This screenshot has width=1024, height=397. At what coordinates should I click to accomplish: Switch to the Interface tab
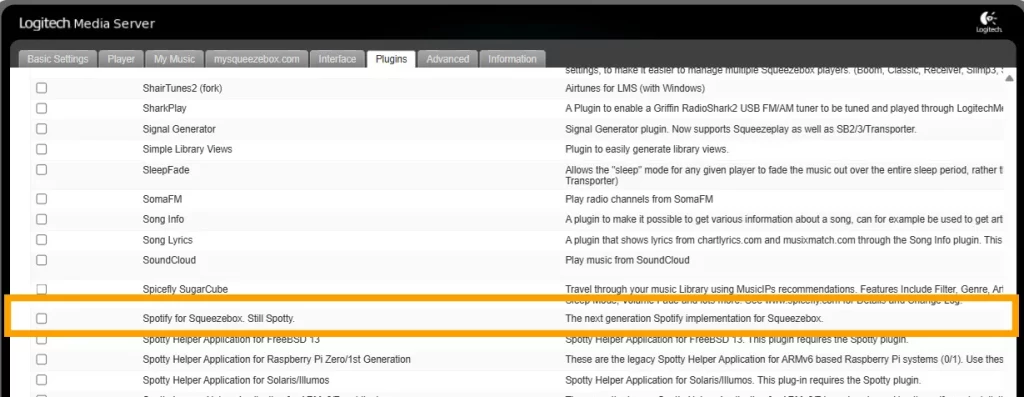coord(337,59)
